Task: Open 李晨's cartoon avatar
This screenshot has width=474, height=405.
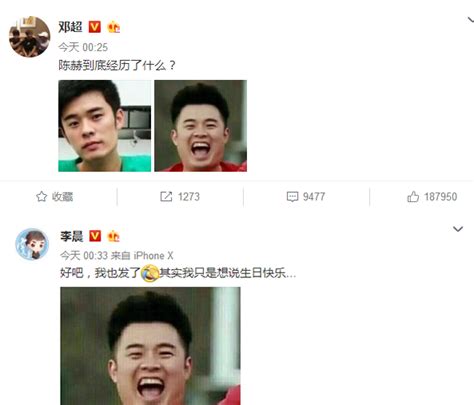Action: (x=32, y=244)
